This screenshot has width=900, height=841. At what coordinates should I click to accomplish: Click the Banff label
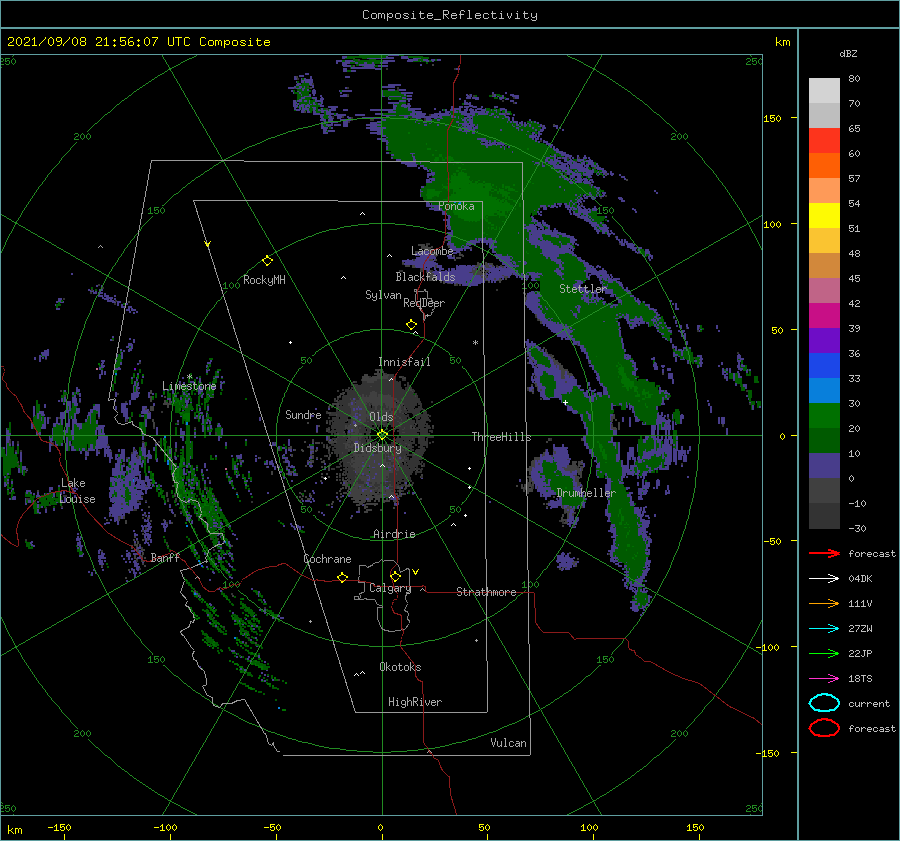coord(165,557)
